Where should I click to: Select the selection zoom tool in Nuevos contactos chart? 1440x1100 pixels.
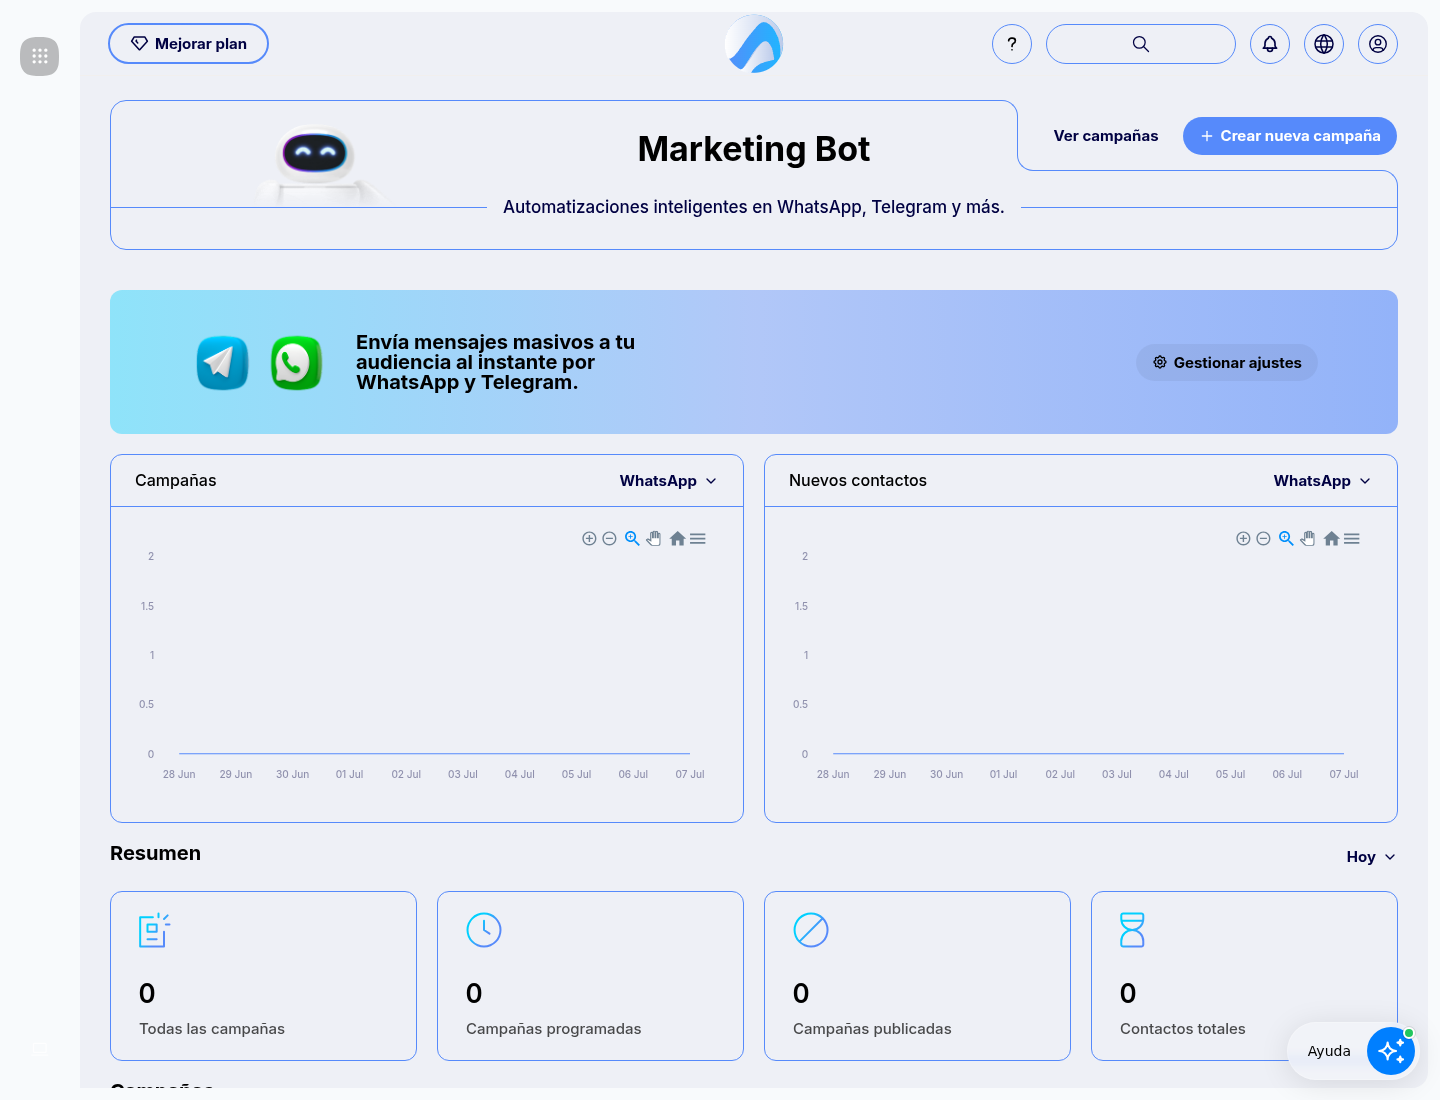[1286, 538]
